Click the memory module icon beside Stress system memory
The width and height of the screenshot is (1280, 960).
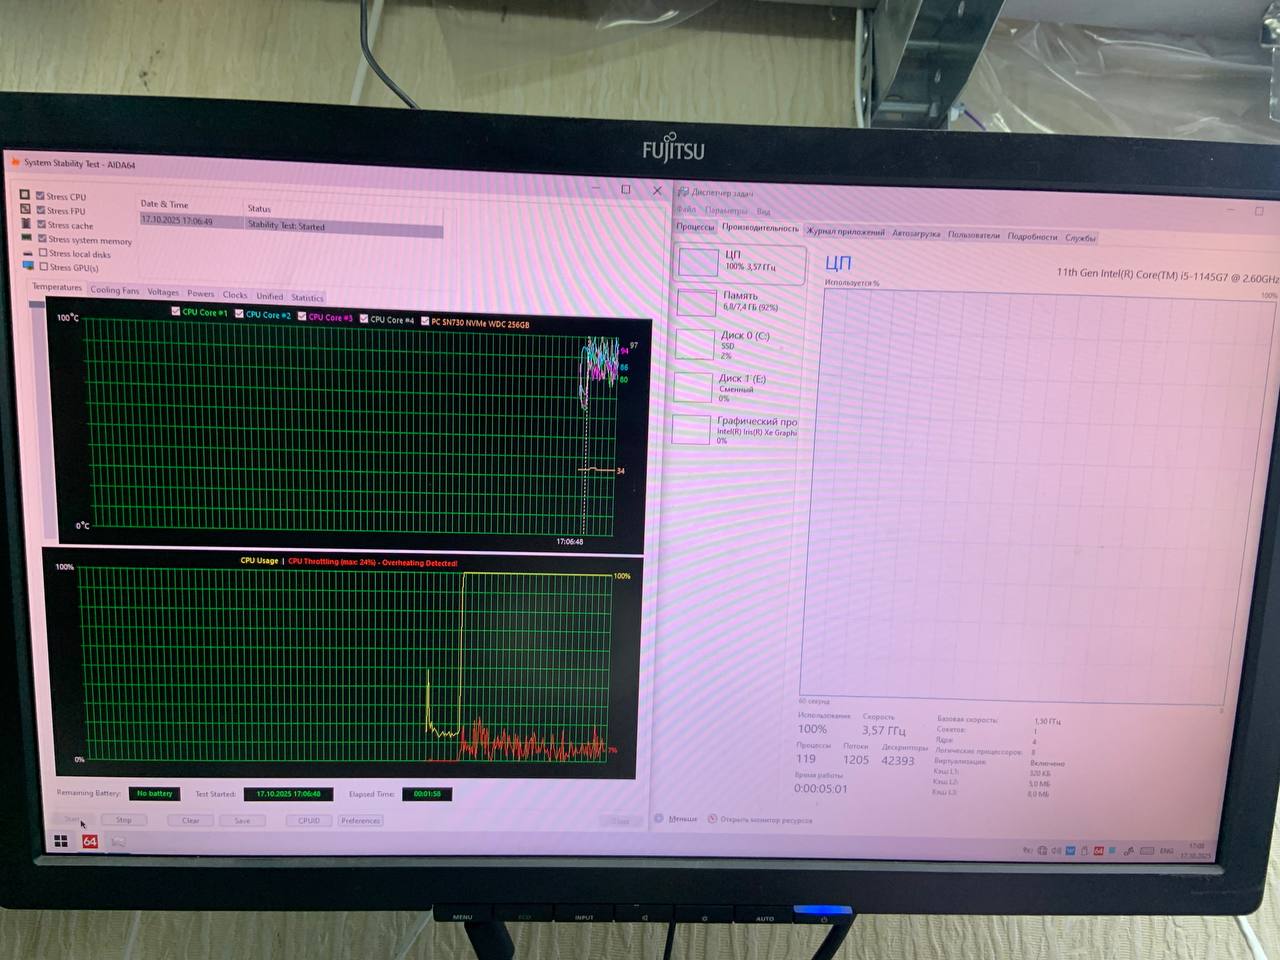pos(27,238)
